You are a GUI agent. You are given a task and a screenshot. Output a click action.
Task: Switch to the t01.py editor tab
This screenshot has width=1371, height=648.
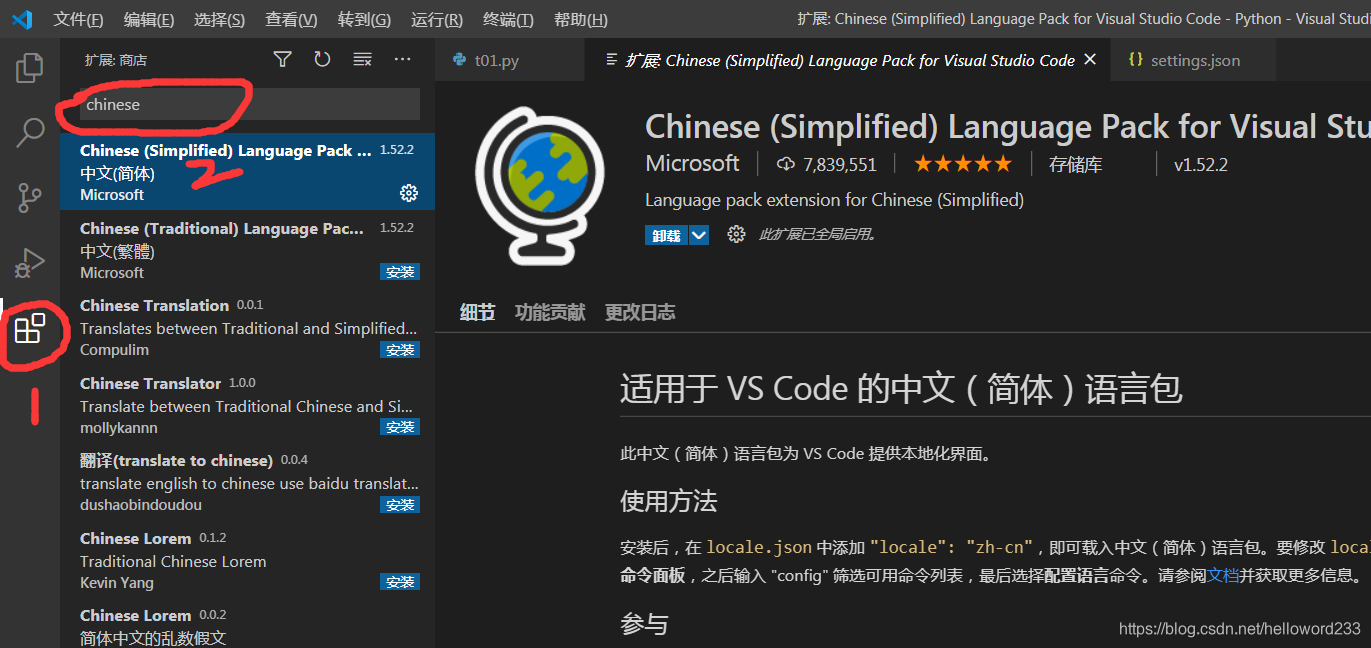click(510, 60)
